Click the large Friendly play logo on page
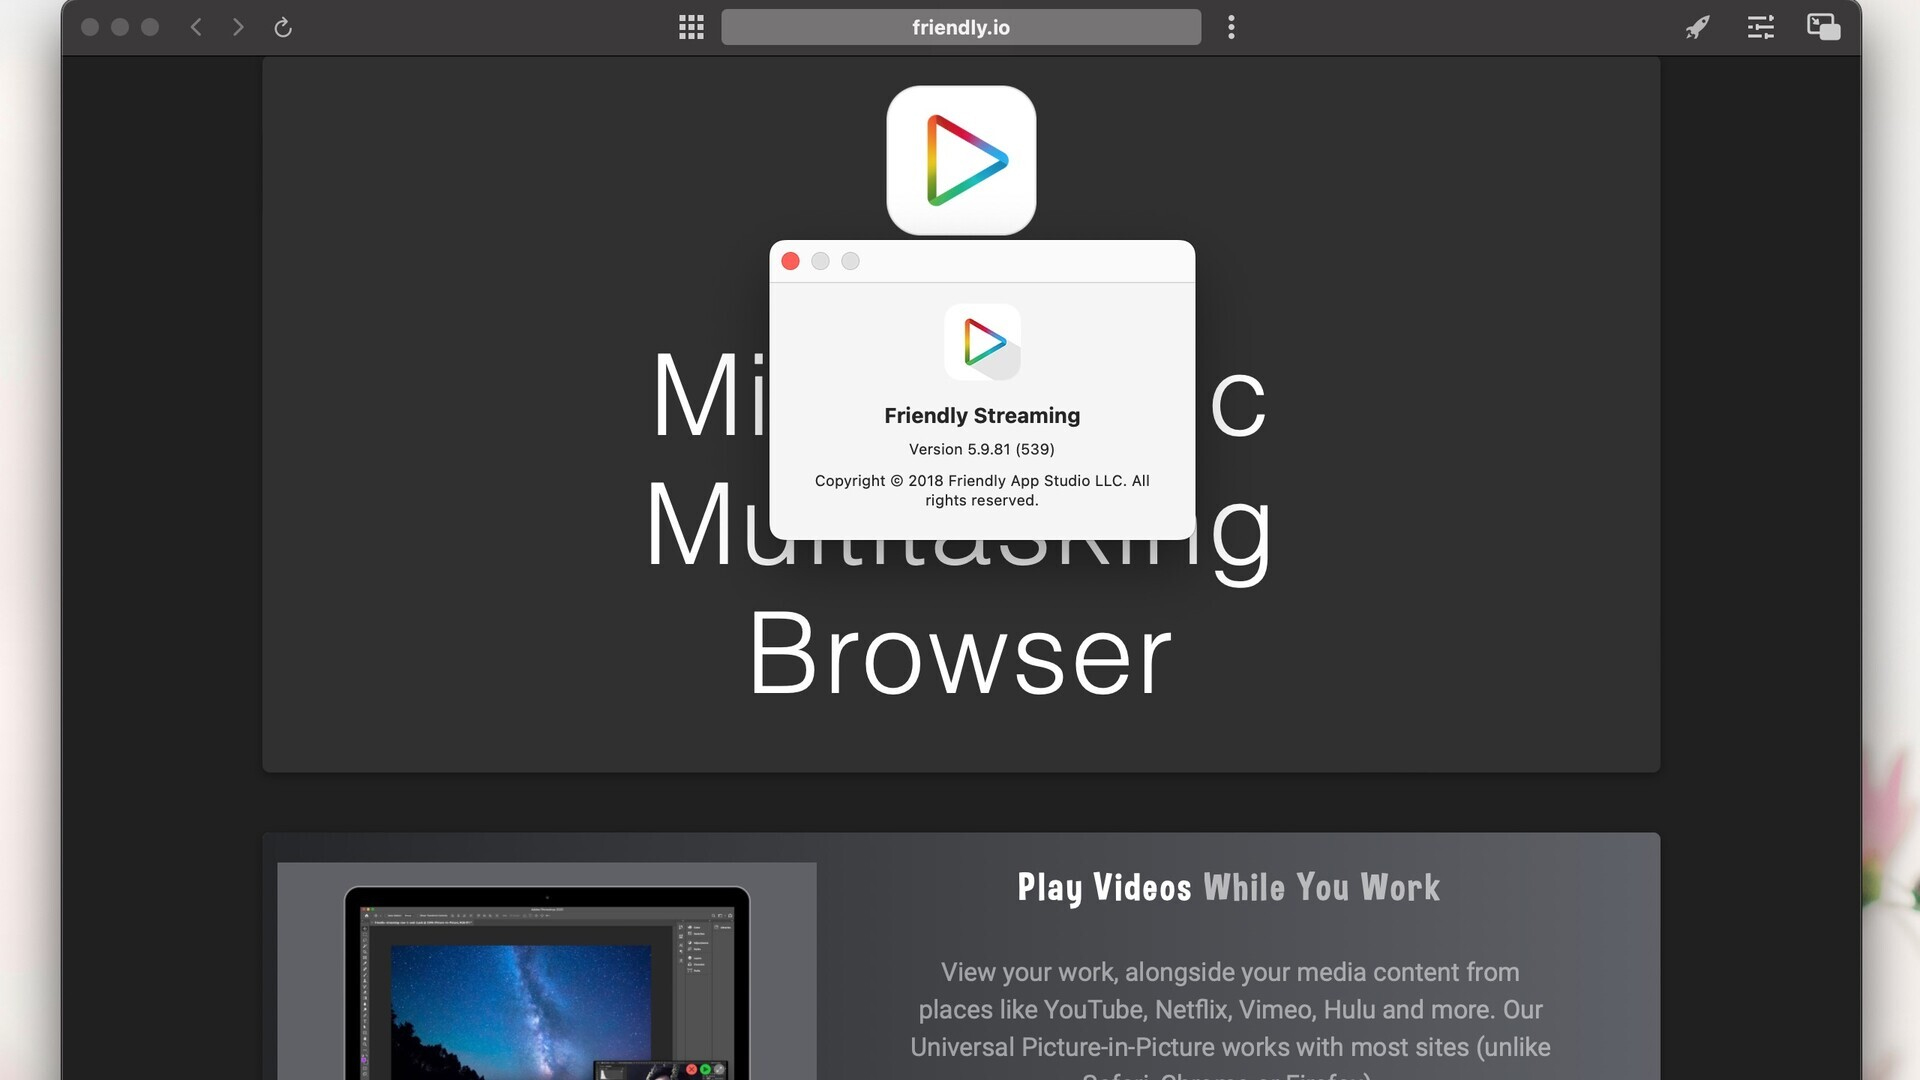The width and height of the screenshot is (1920, 1080). [961, 160]
